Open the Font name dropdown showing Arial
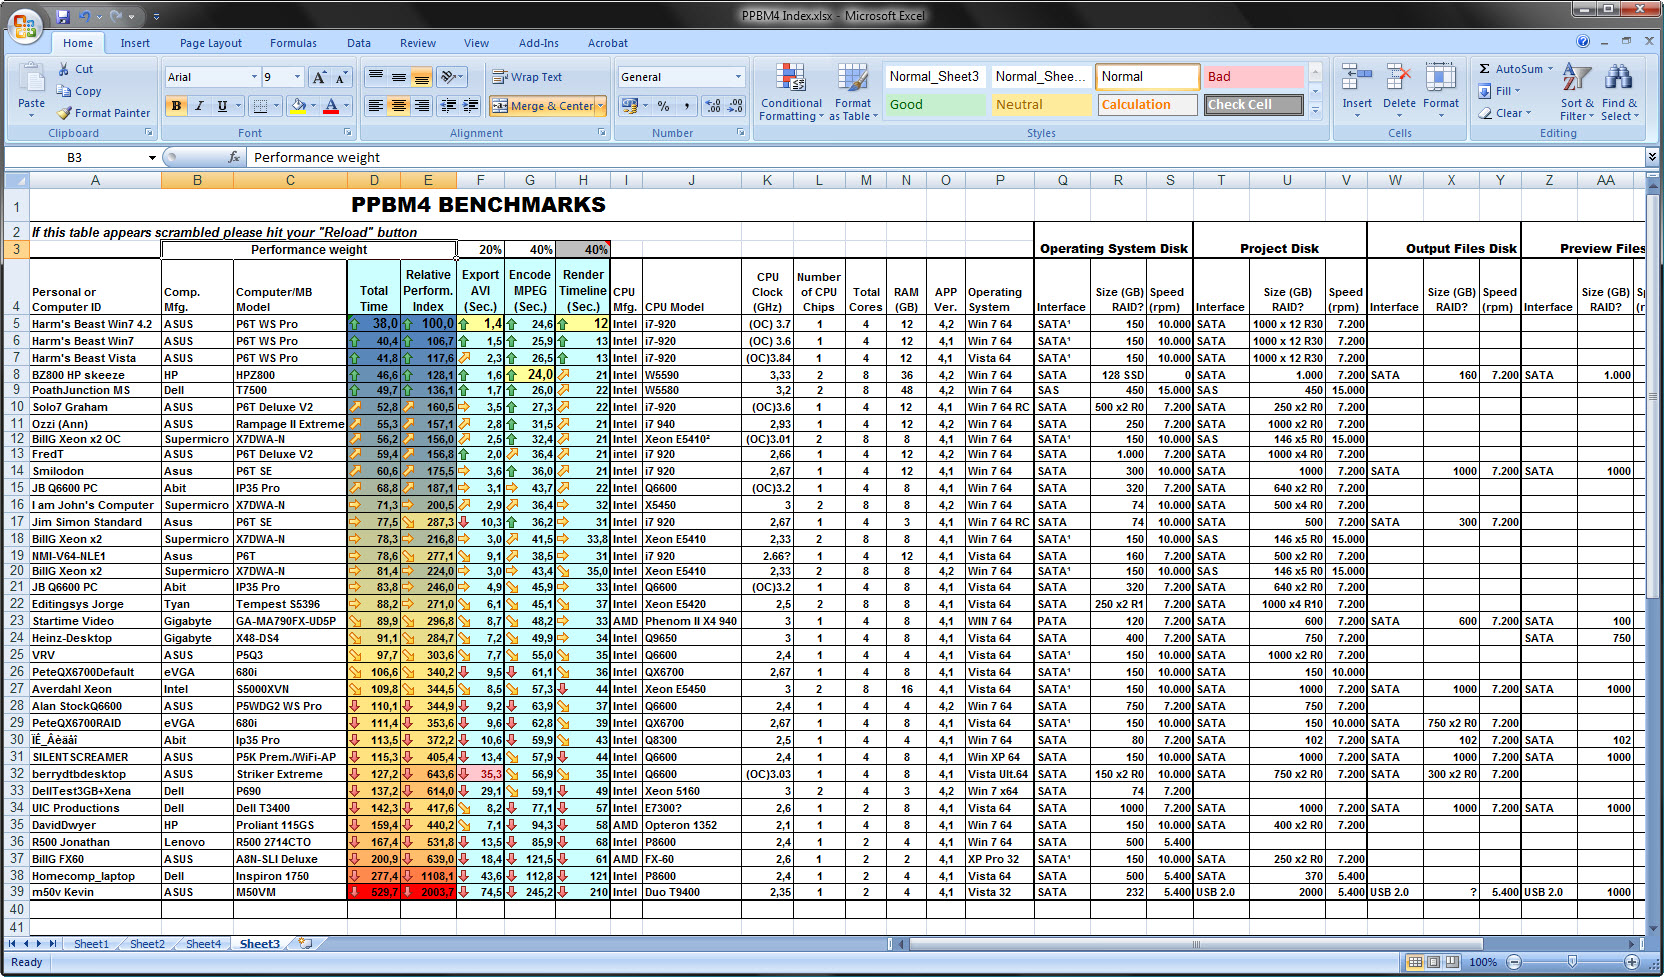The image size is (1664, 977). pyautogui.click(x=254, y=77)
